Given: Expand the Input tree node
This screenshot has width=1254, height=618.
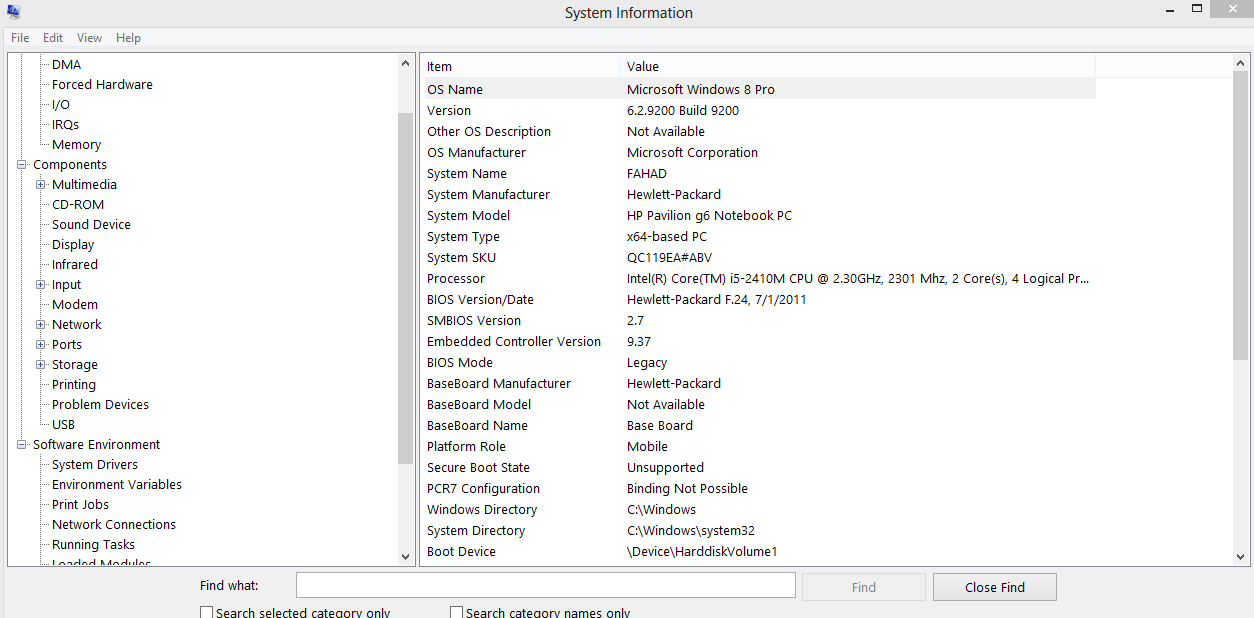Looking at the screenshot, I should coord(41,284).
